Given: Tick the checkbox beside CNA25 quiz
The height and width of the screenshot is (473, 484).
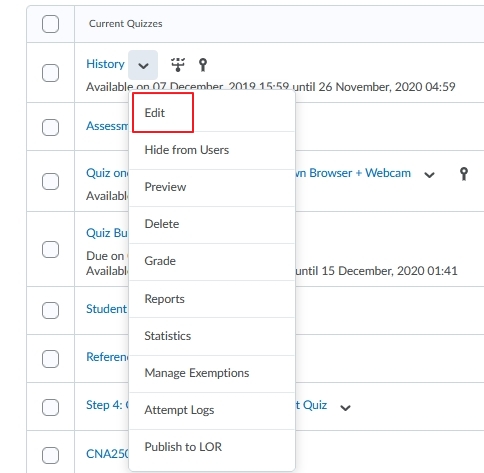Looking at the screenshot, I should pos(51,455).
